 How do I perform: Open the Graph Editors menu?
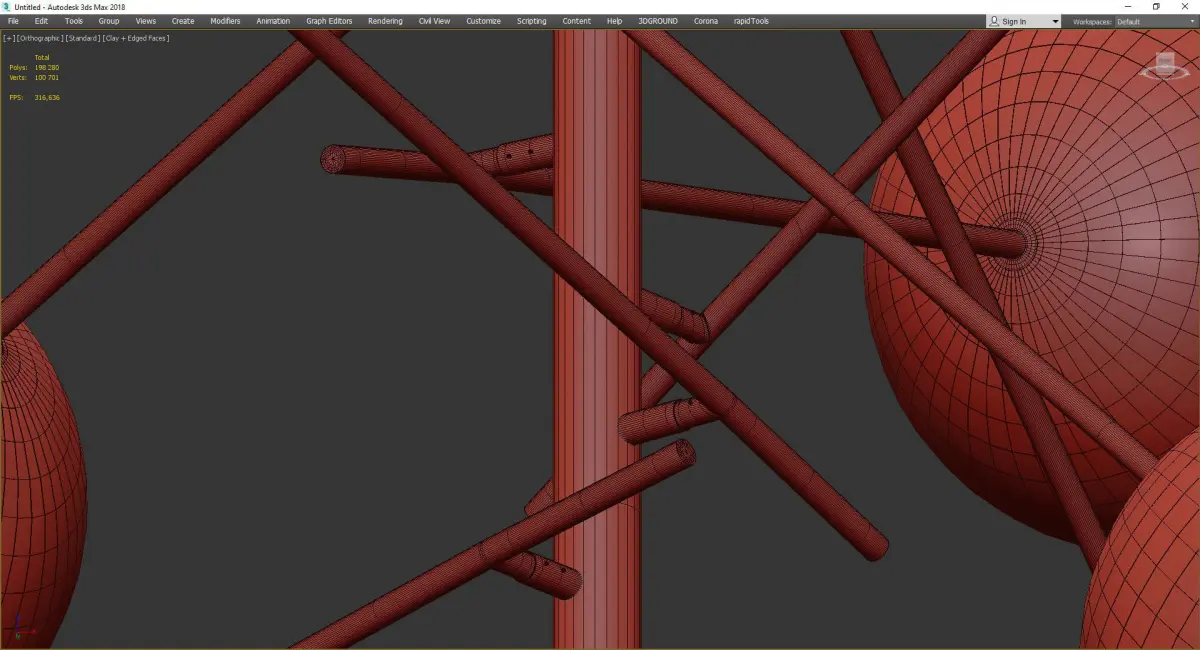point(329,21)
